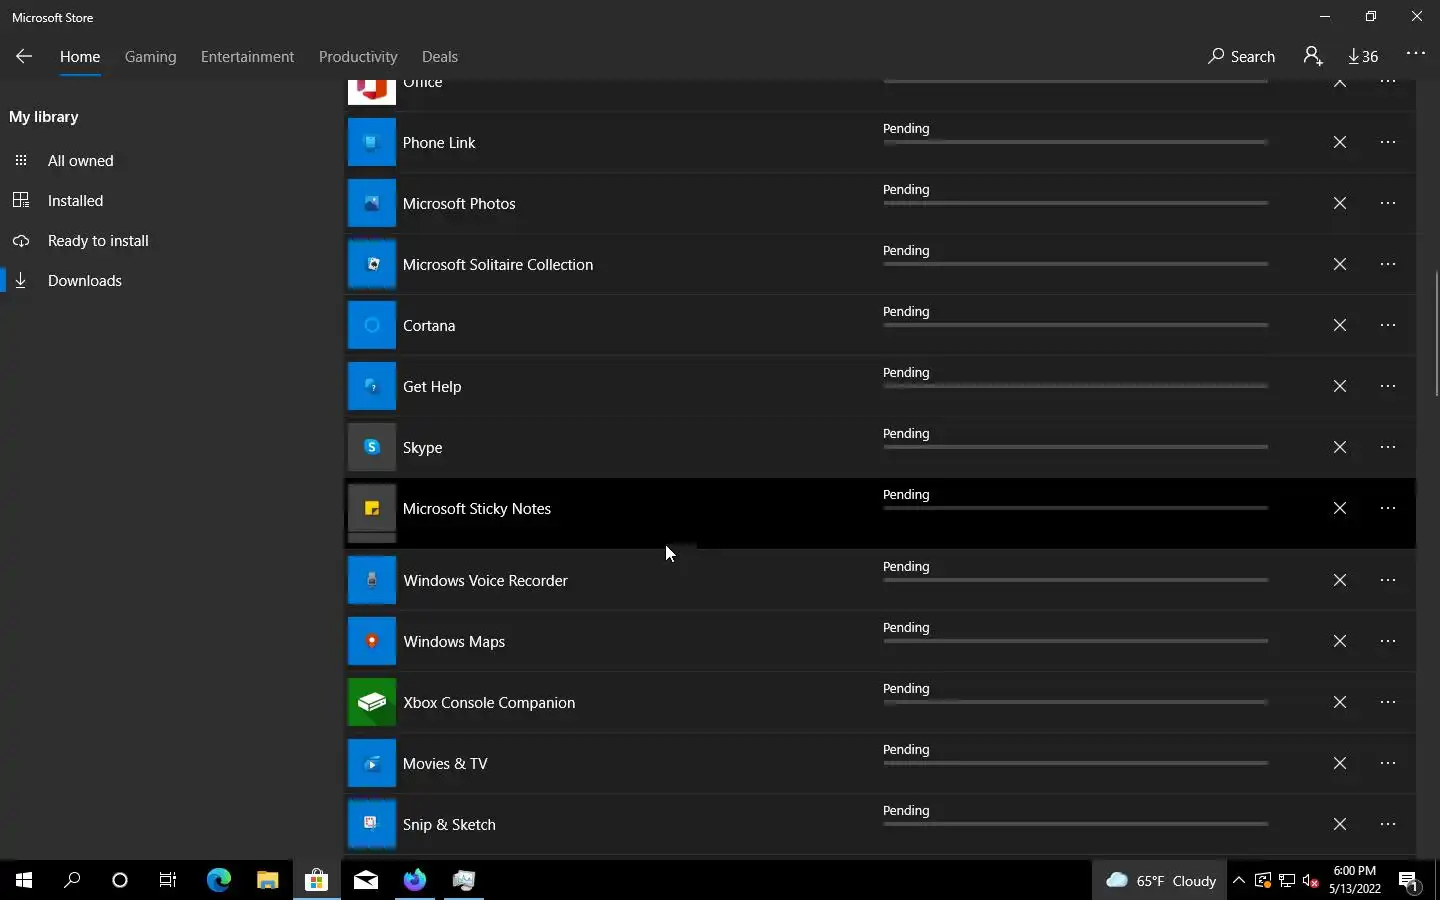Open the Microsoft Sticky Notes icon
Viewport: 1440px width, 900px height.
[x=371, y=508]
